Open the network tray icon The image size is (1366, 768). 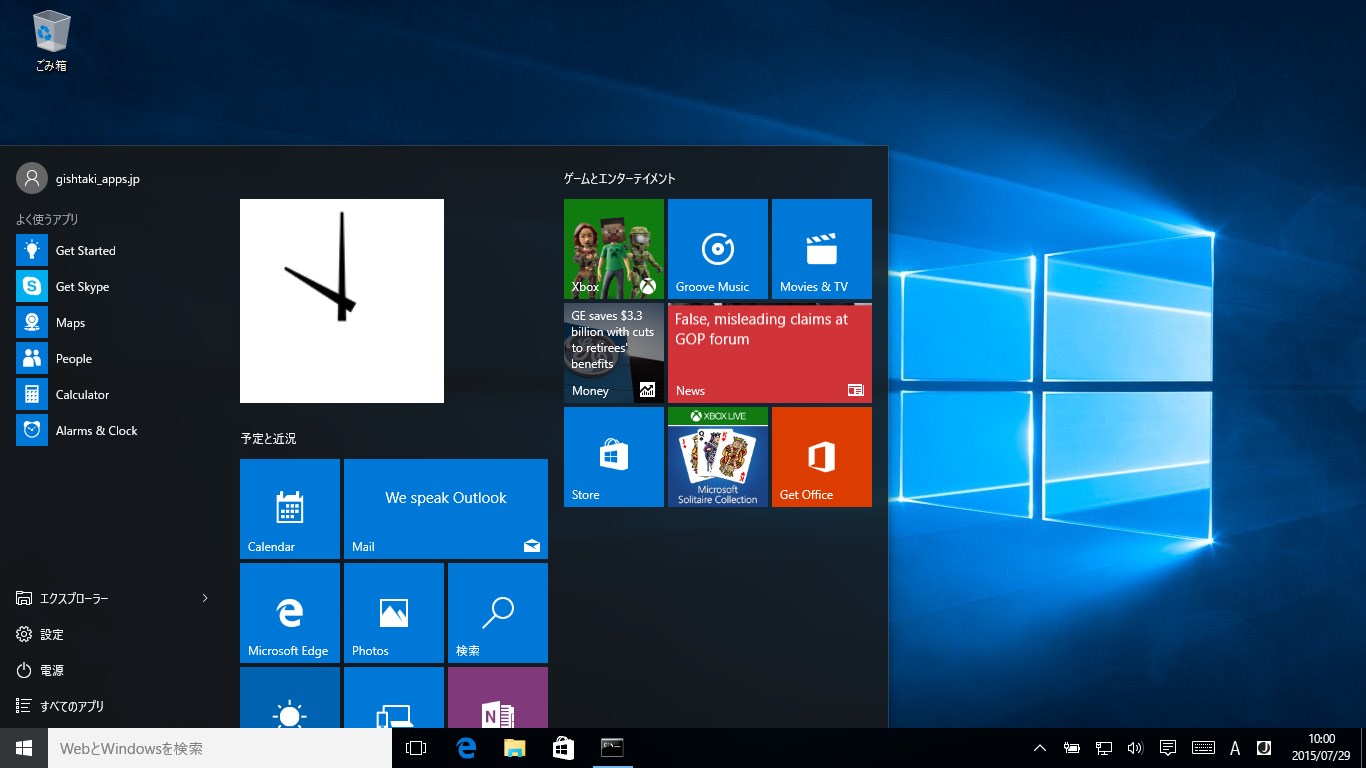pyautogui.click(x=1104, y=748)
